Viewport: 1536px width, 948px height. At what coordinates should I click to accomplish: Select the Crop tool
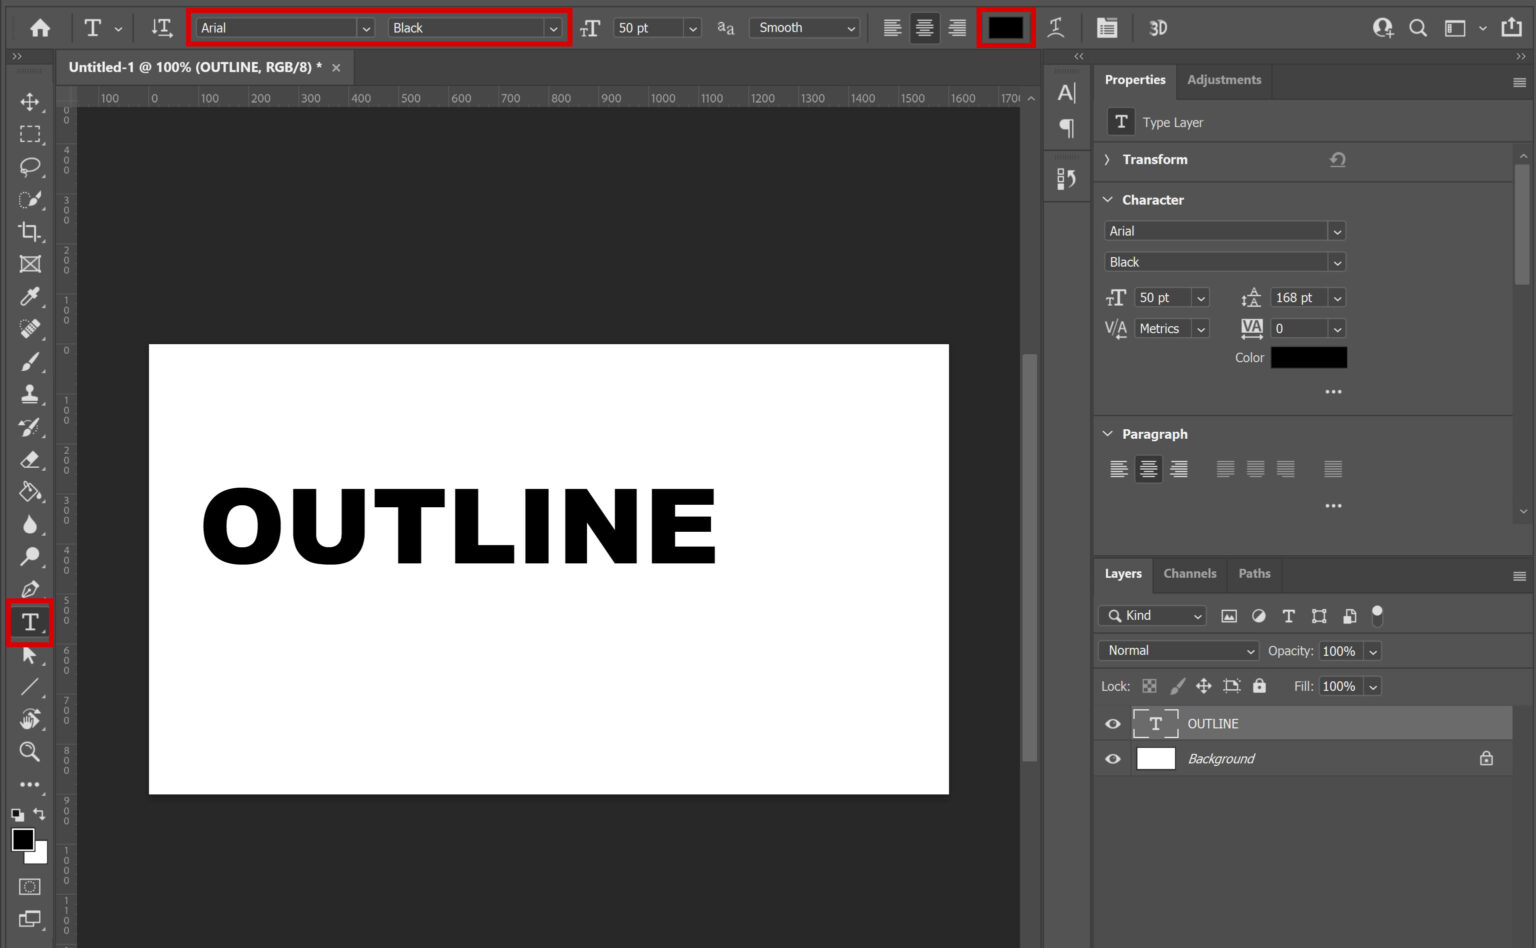pos(30,232)
